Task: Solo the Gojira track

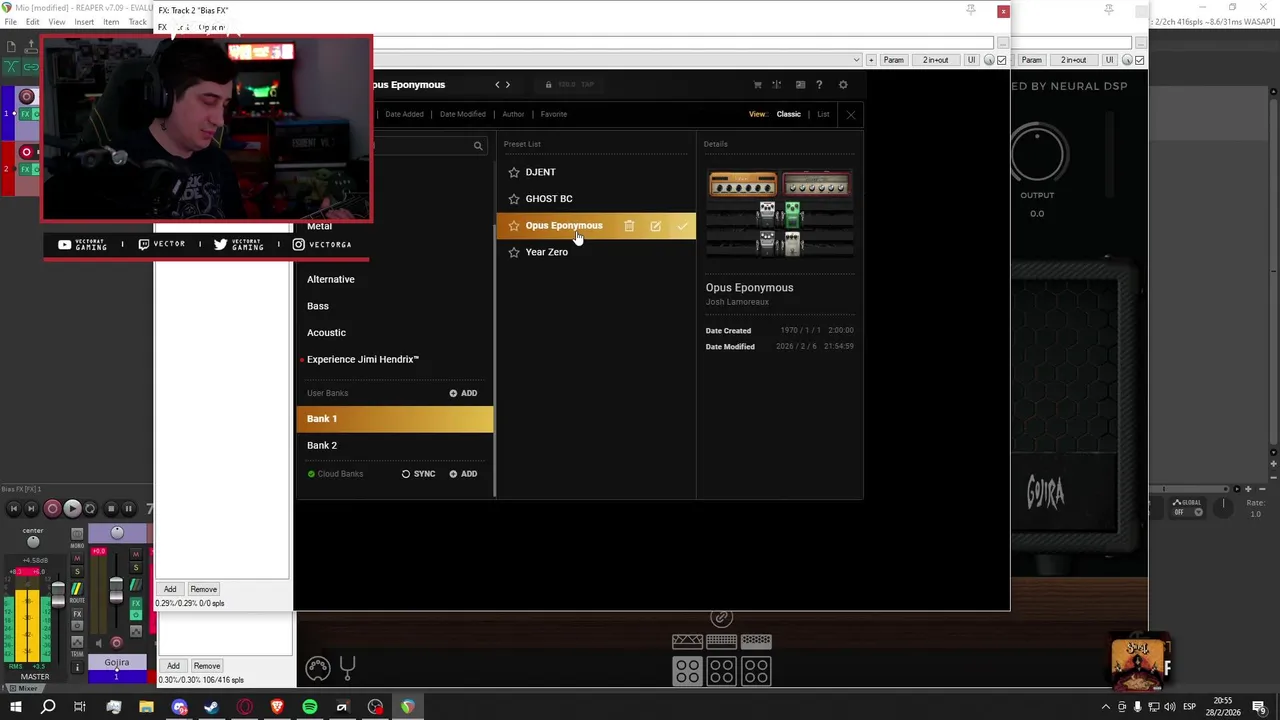Action: tap(136, 568)
